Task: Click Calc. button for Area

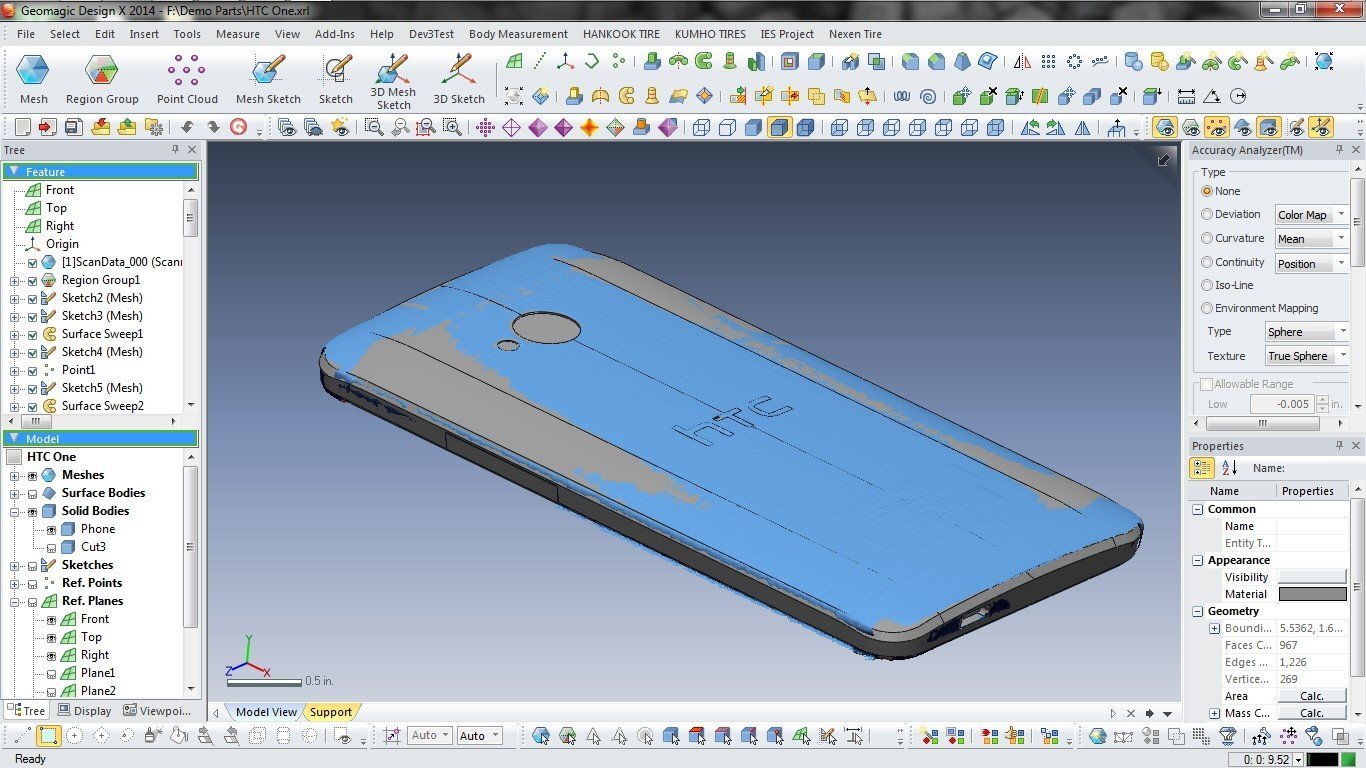Action: (1312, 696)
